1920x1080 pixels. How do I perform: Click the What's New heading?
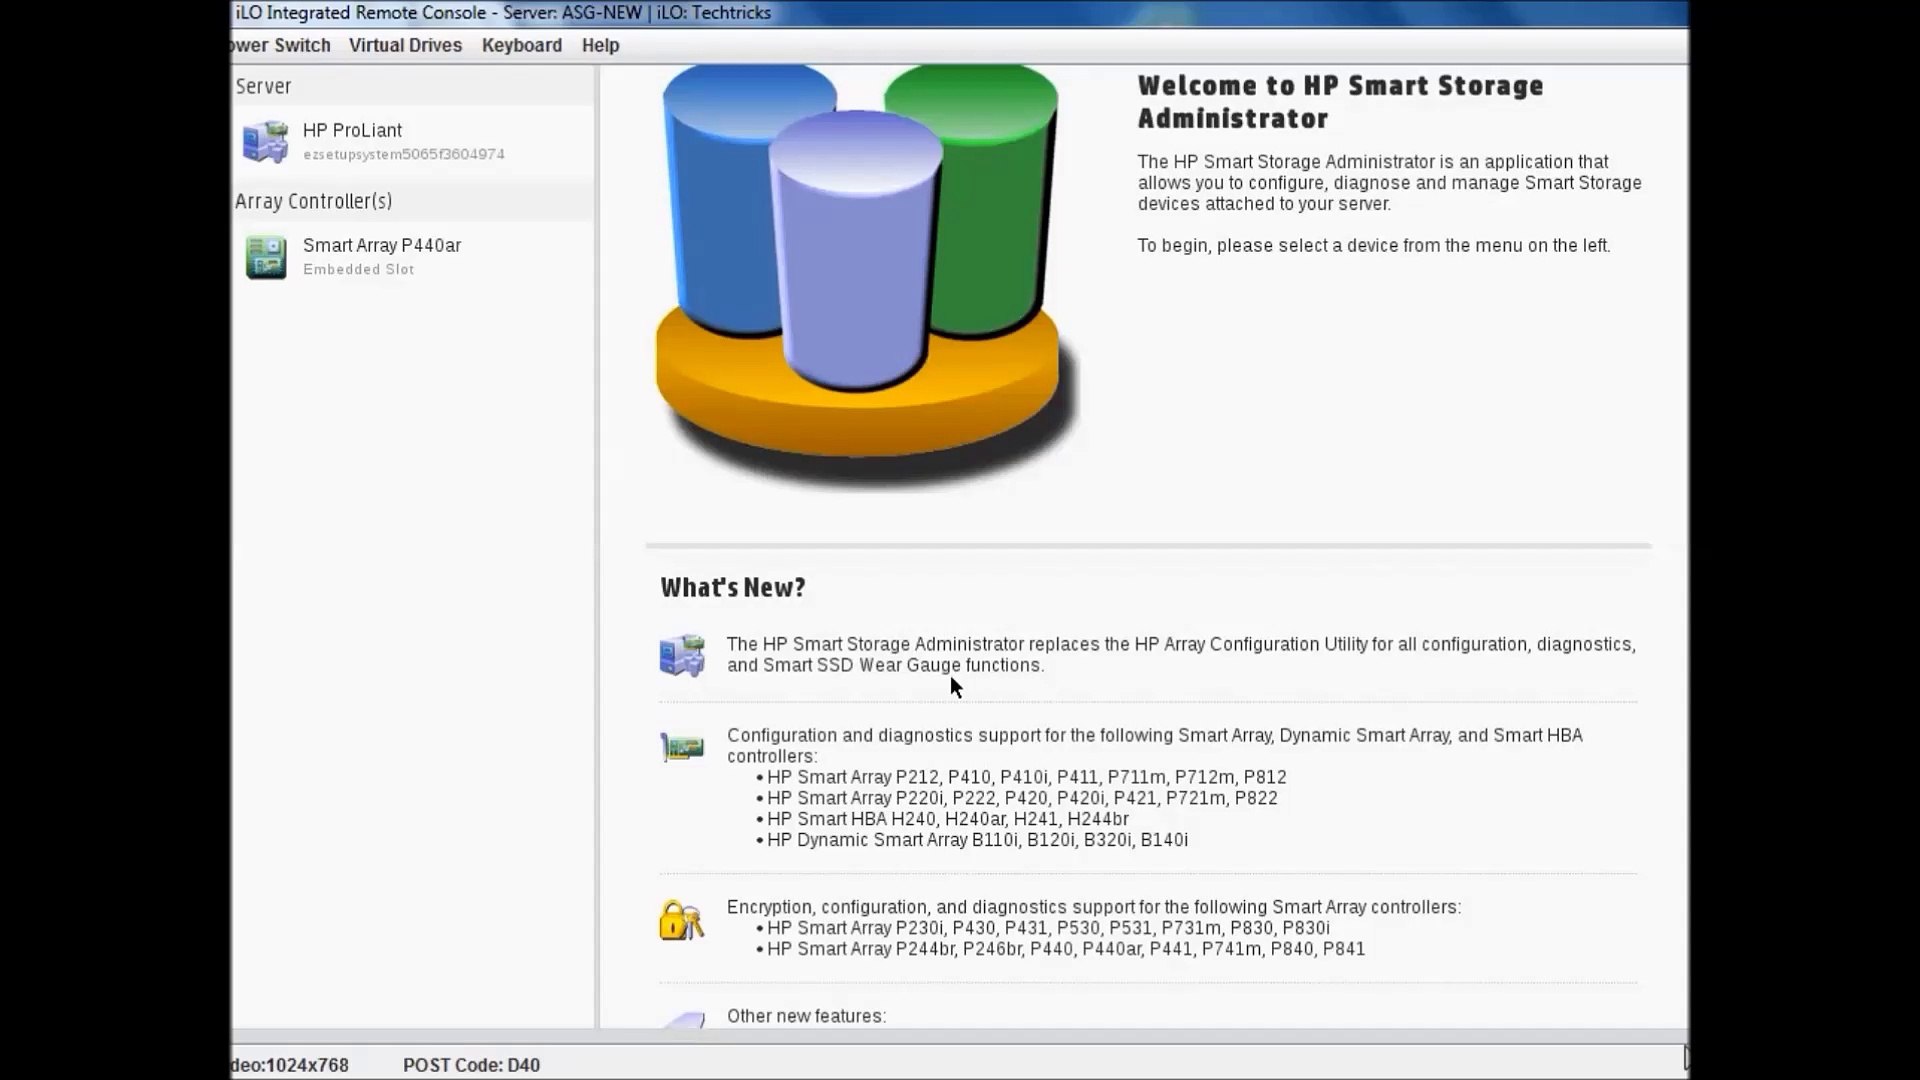732,587
